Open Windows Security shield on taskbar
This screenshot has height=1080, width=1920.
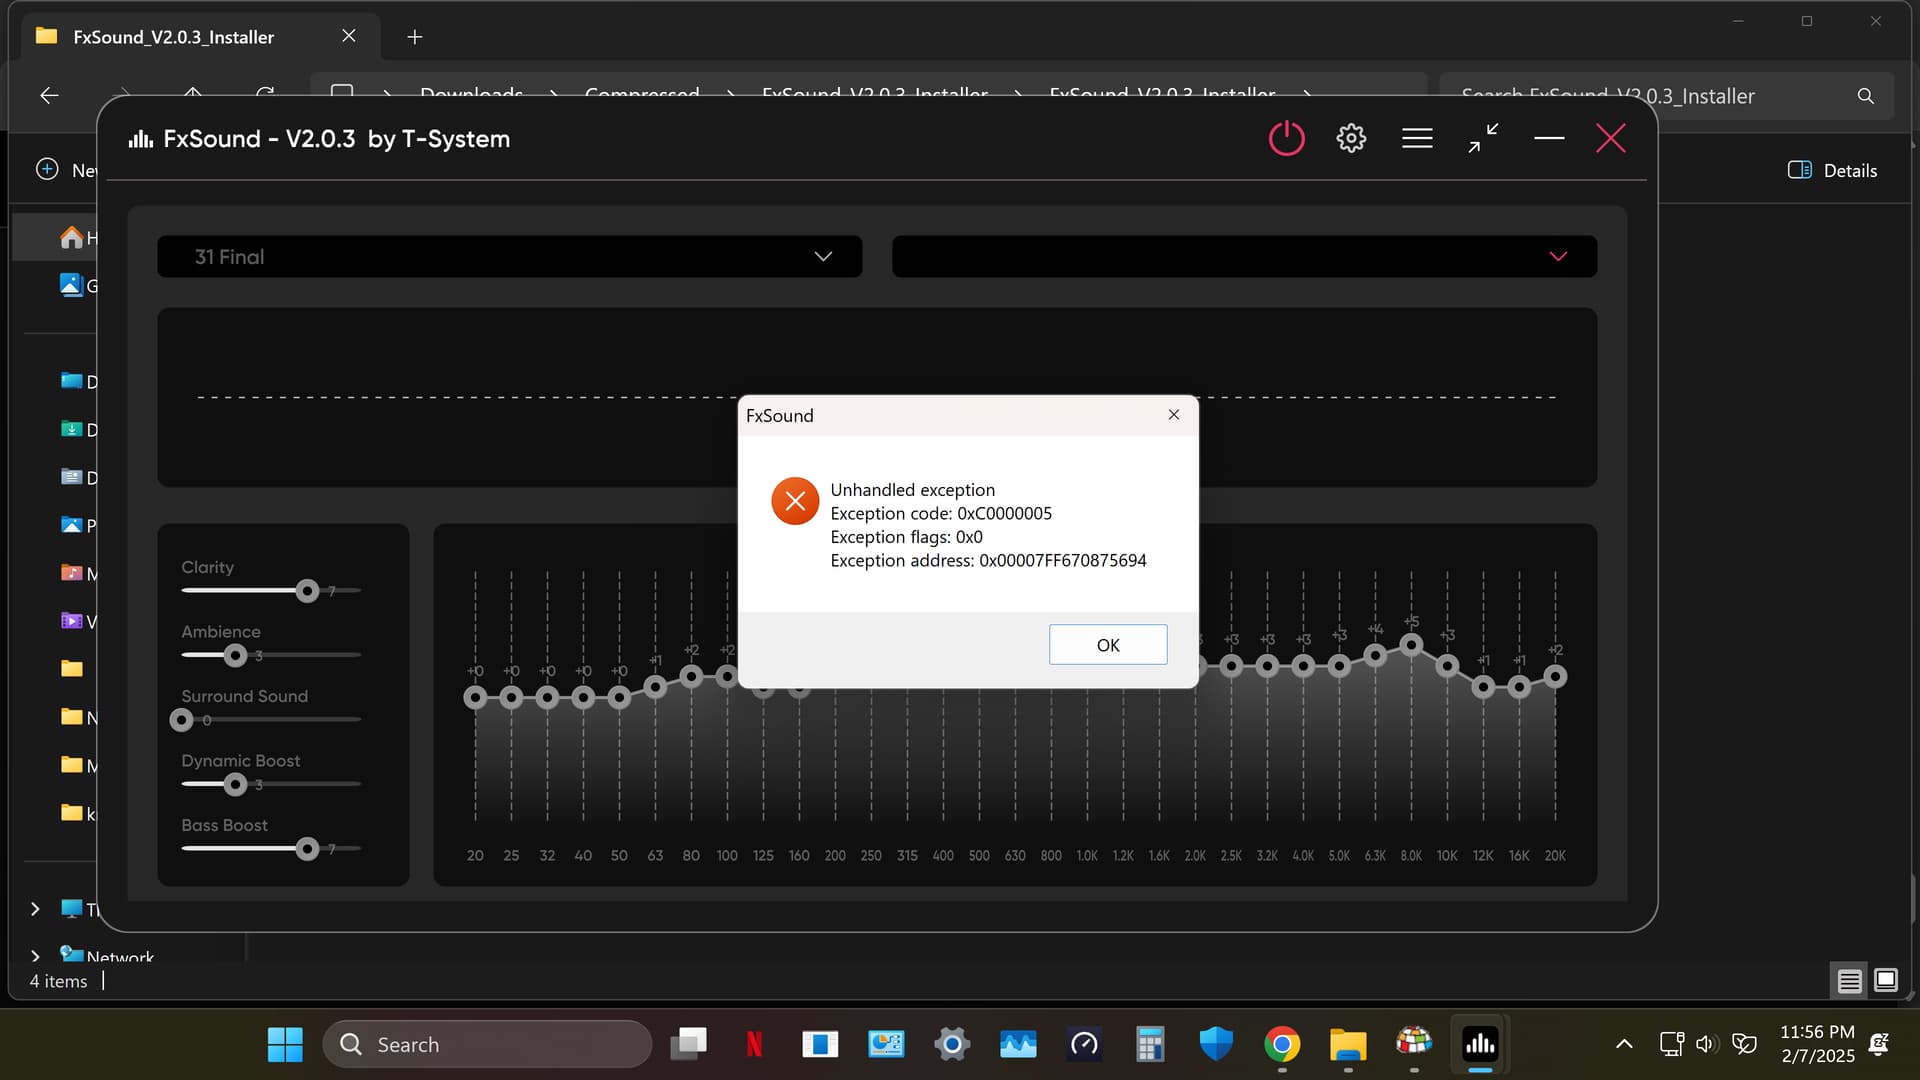pos(1216,1045)
